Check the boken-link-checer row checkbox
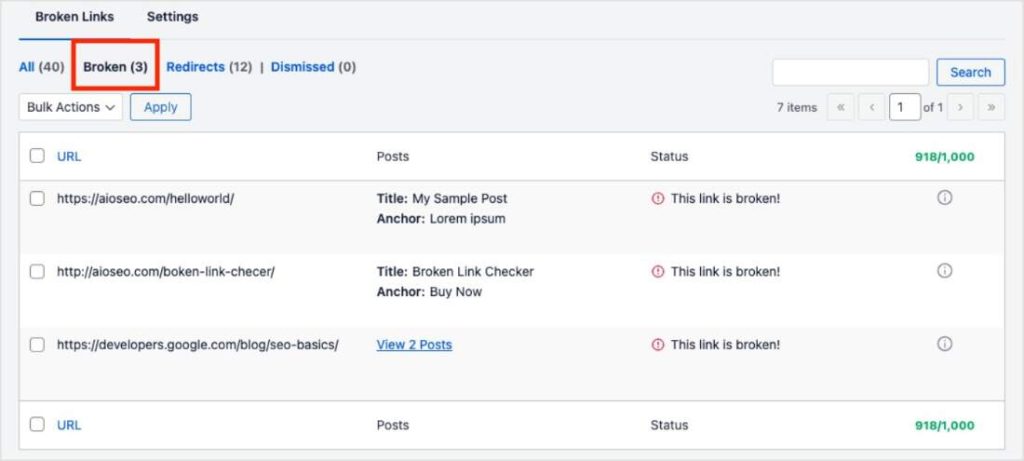 (x=37, y=272)
